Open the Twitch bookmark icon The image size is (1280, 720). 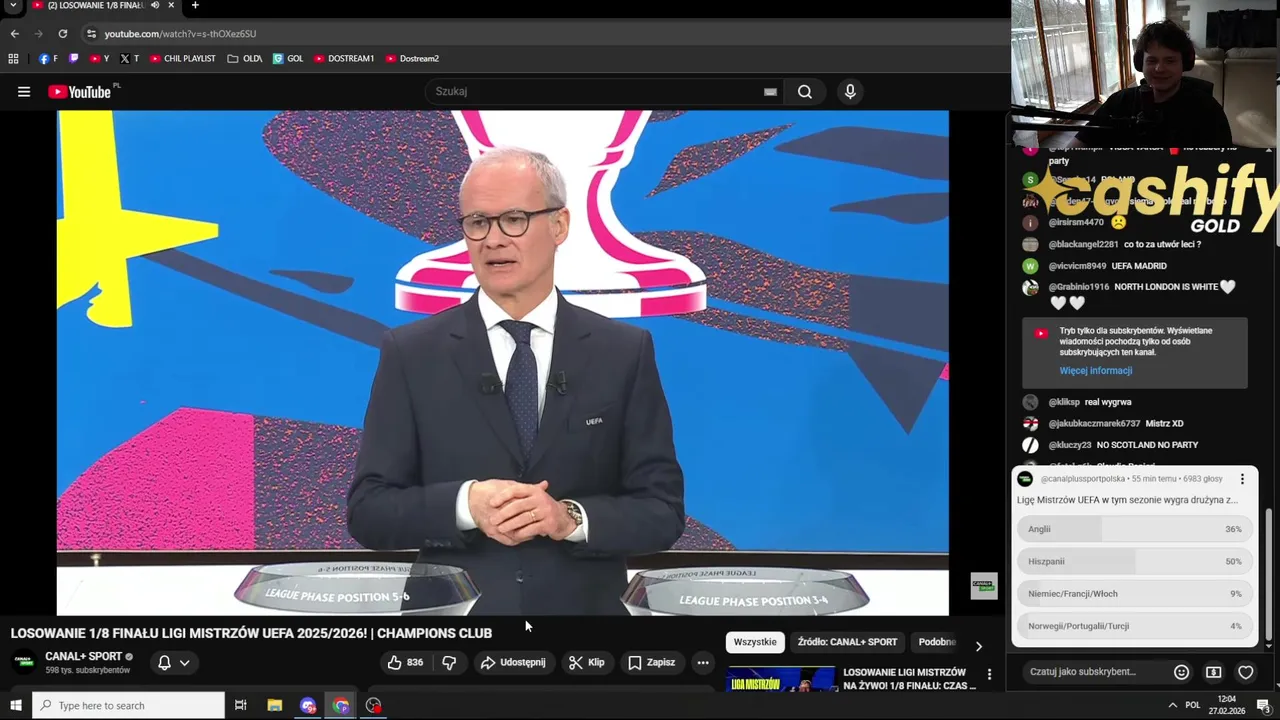(74, 59)
